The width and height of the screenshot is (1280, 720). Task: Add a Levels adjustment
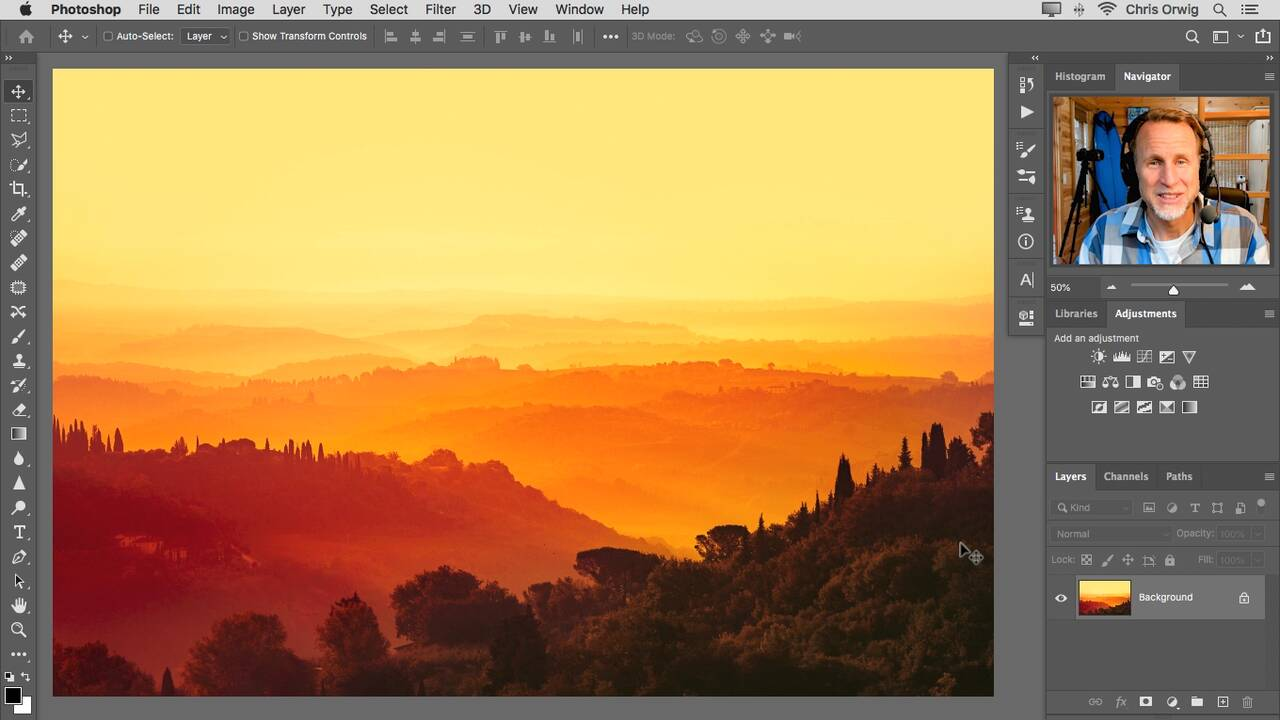1121,357
